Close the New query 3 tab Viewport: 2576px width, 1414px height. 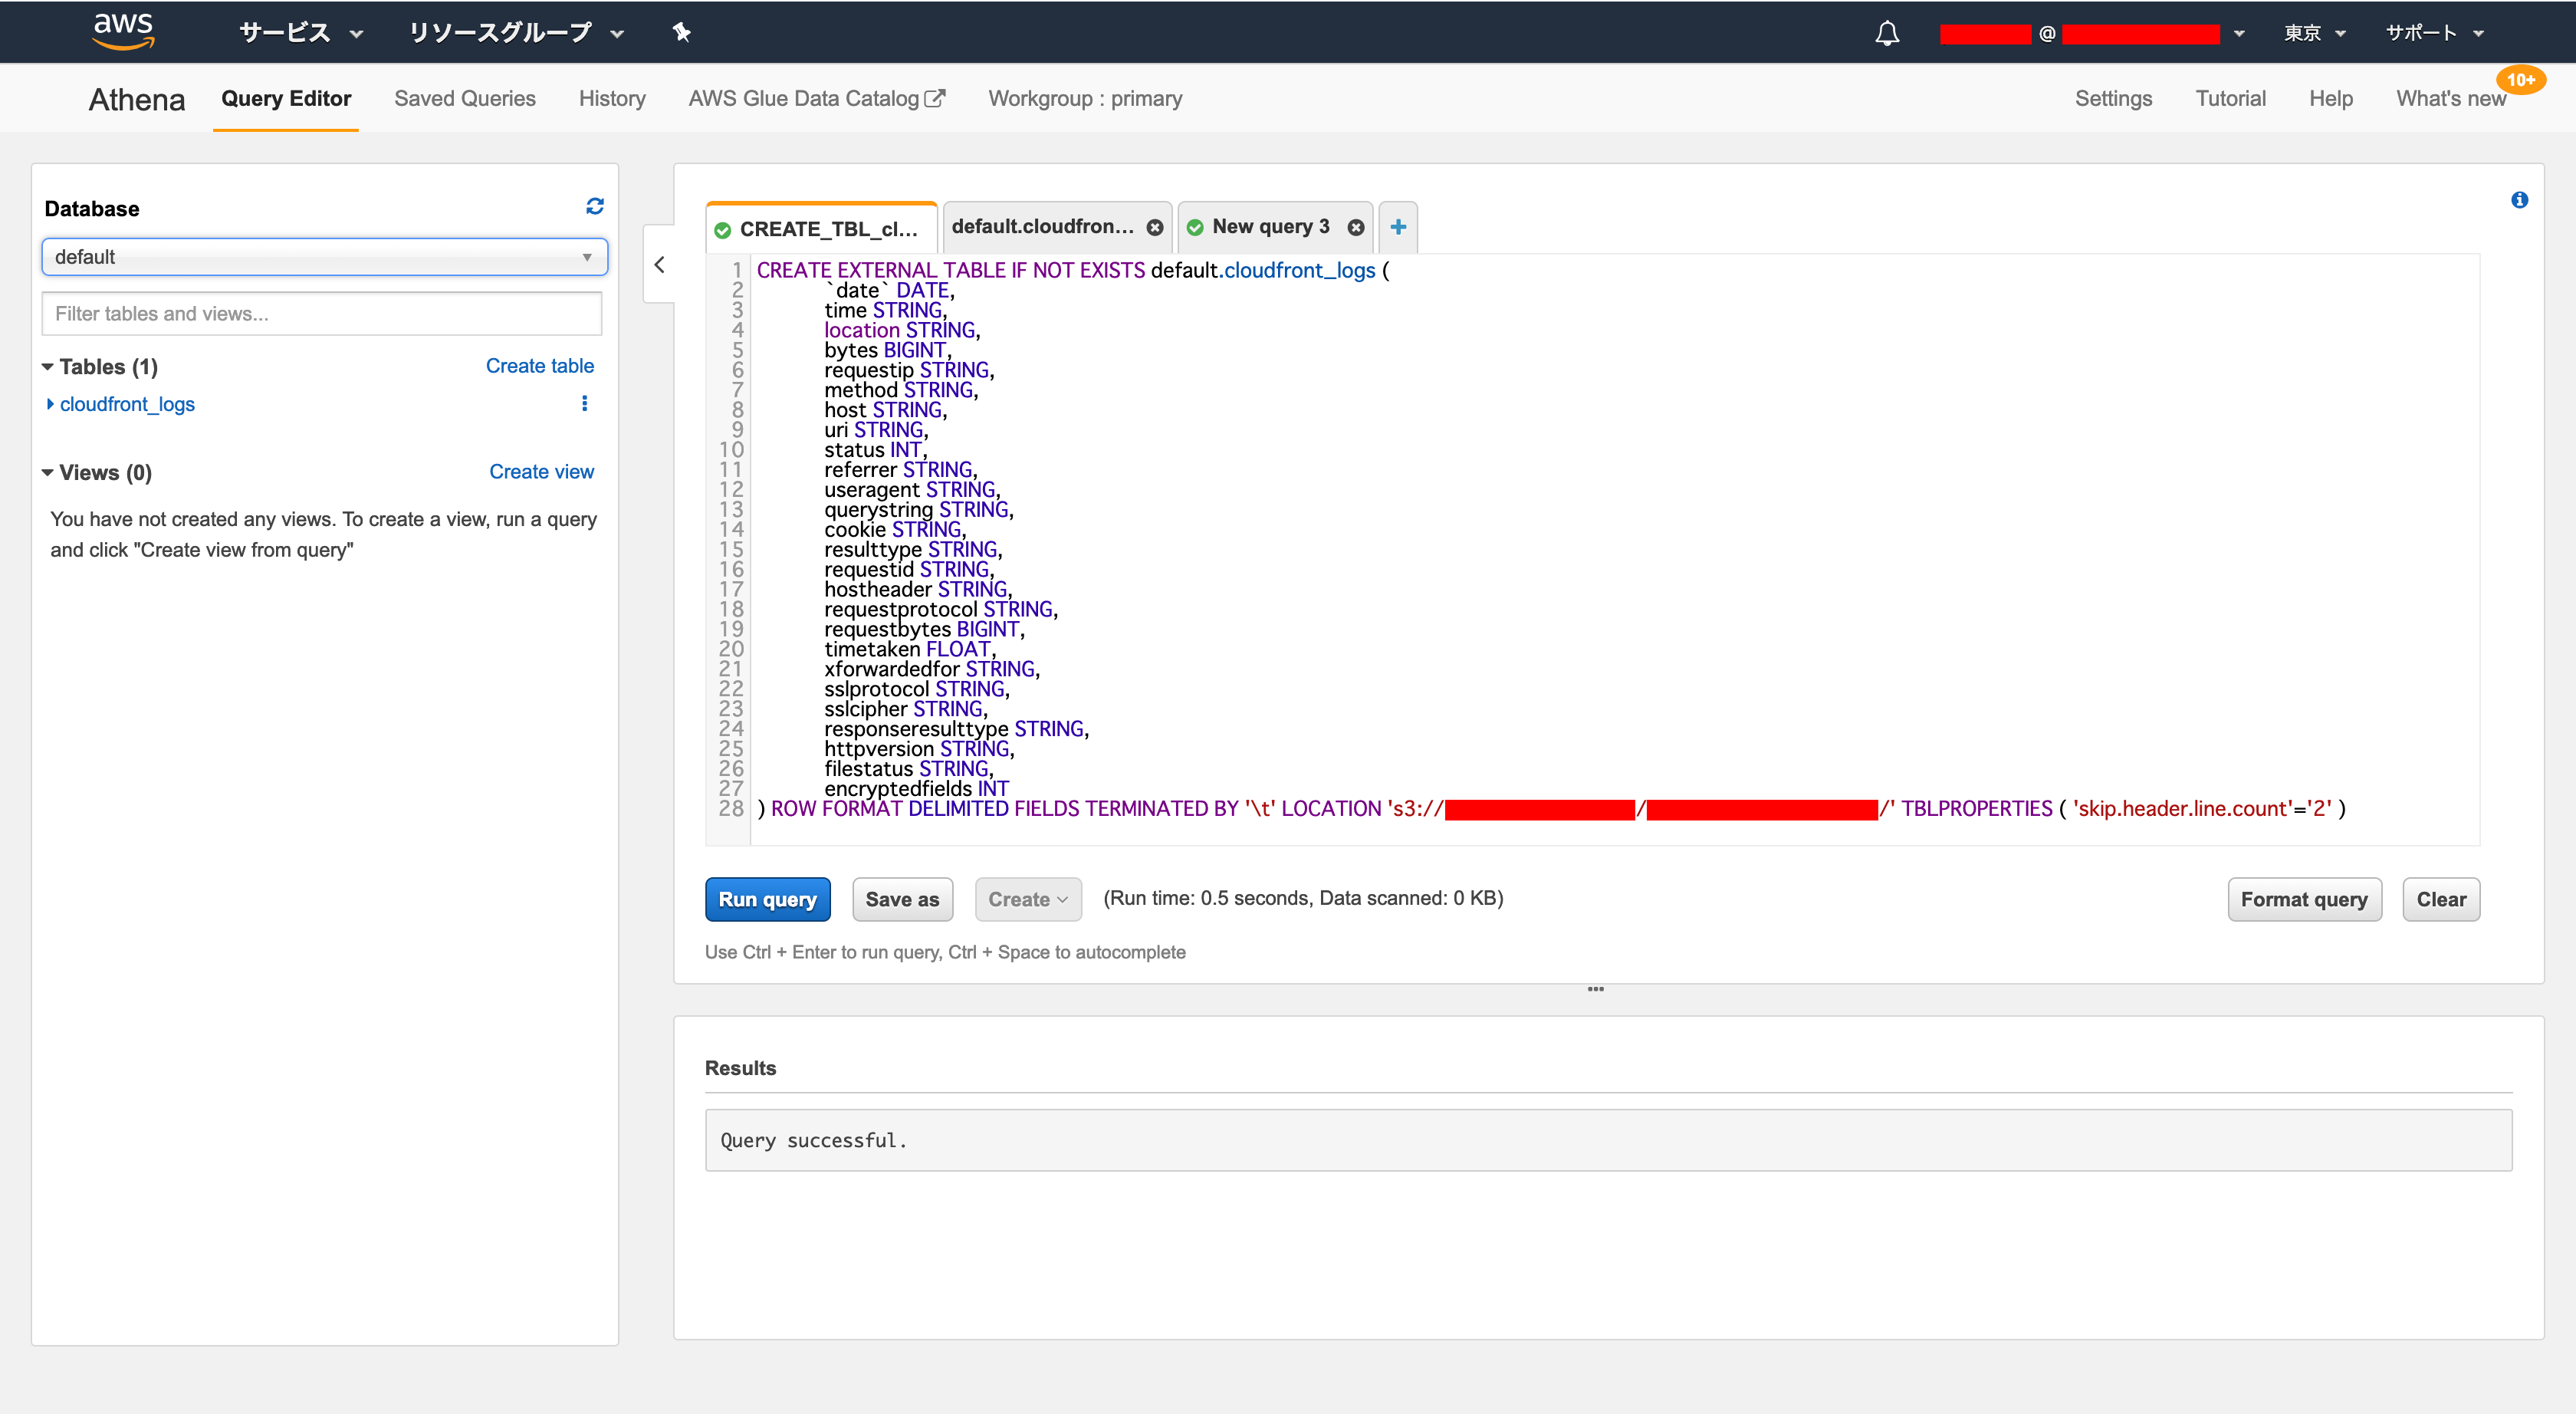pyautogui.click(x=1355, y=228)
